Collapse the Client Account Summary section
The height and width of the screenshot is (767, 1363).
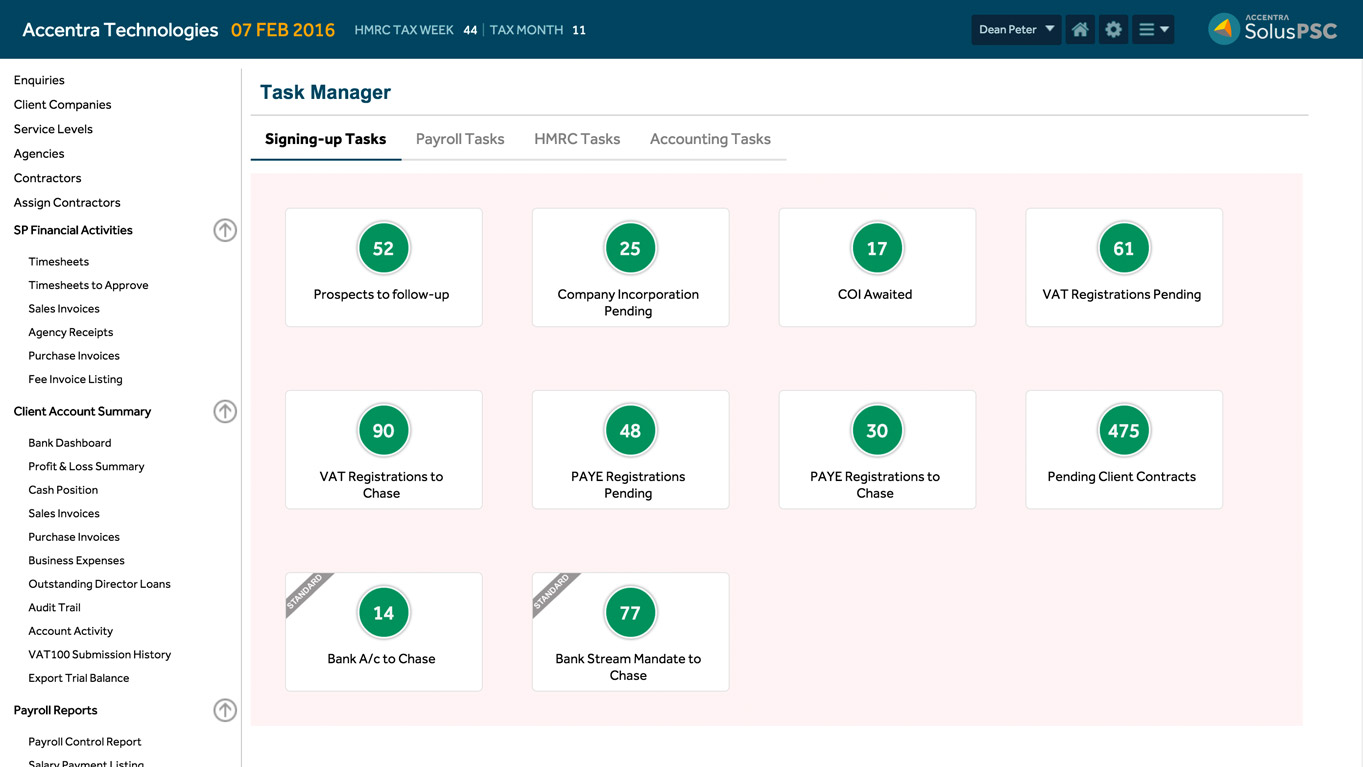(x=225, y=411)
